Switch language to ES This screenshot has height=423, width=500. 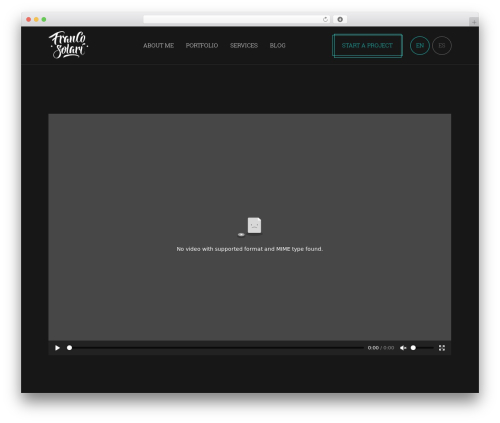442,46
